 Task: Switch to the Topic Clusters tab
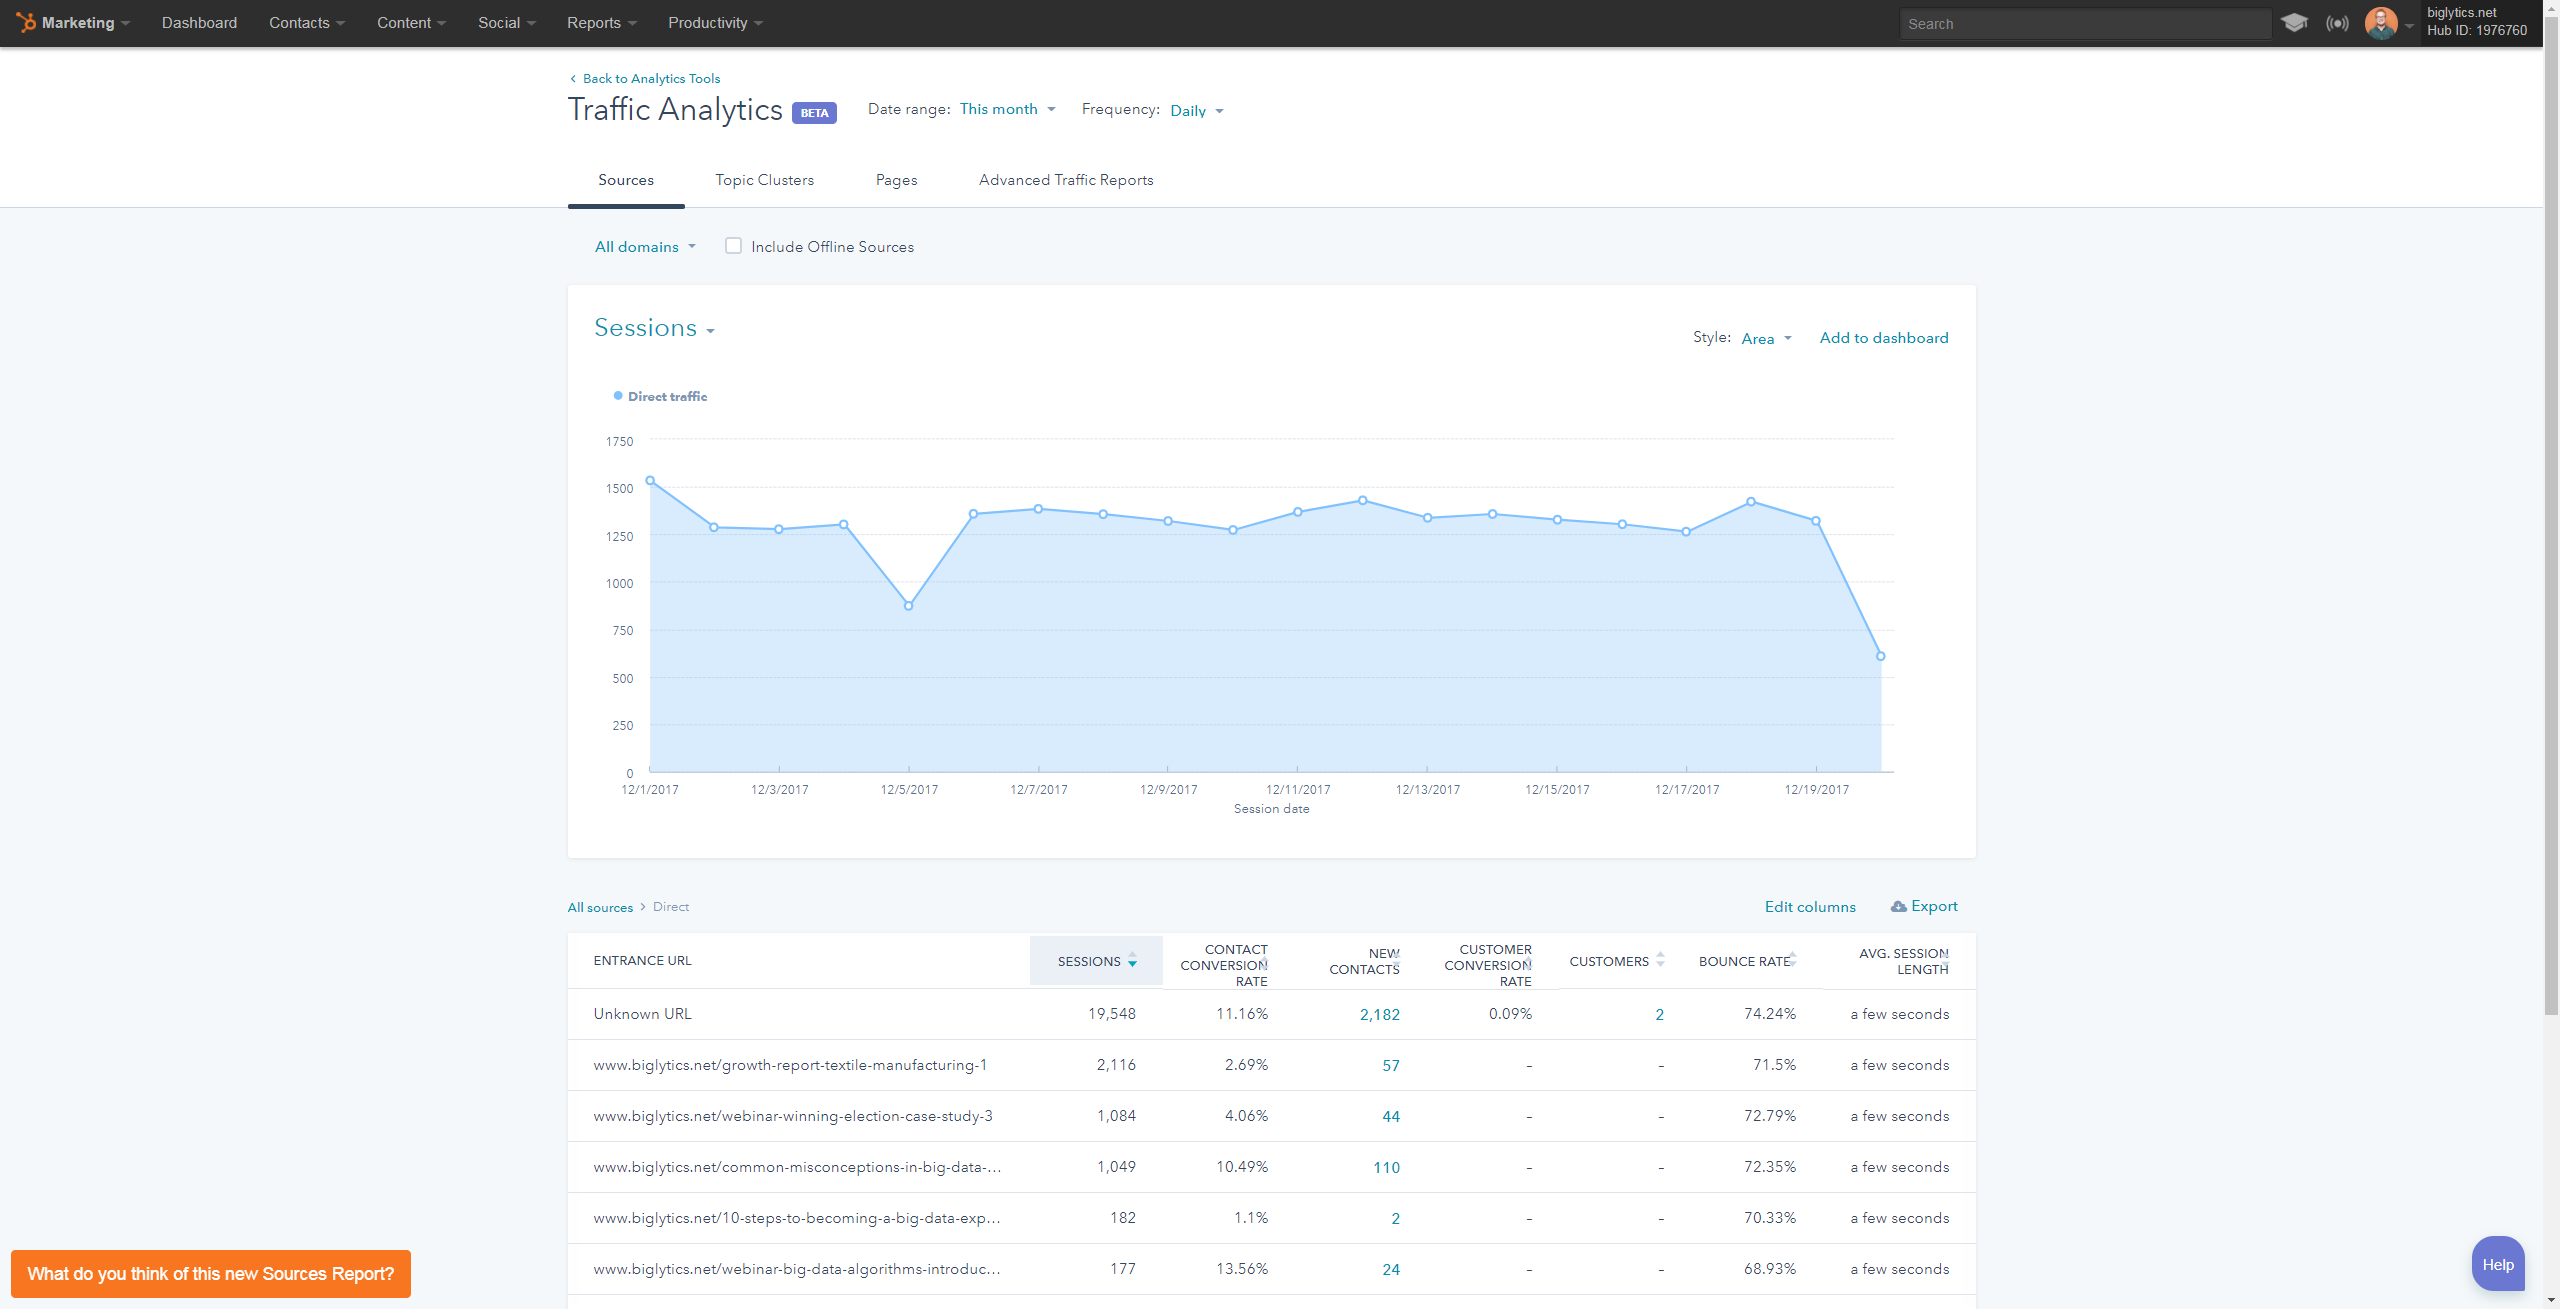pyautogui.click(x=764, y=180)
